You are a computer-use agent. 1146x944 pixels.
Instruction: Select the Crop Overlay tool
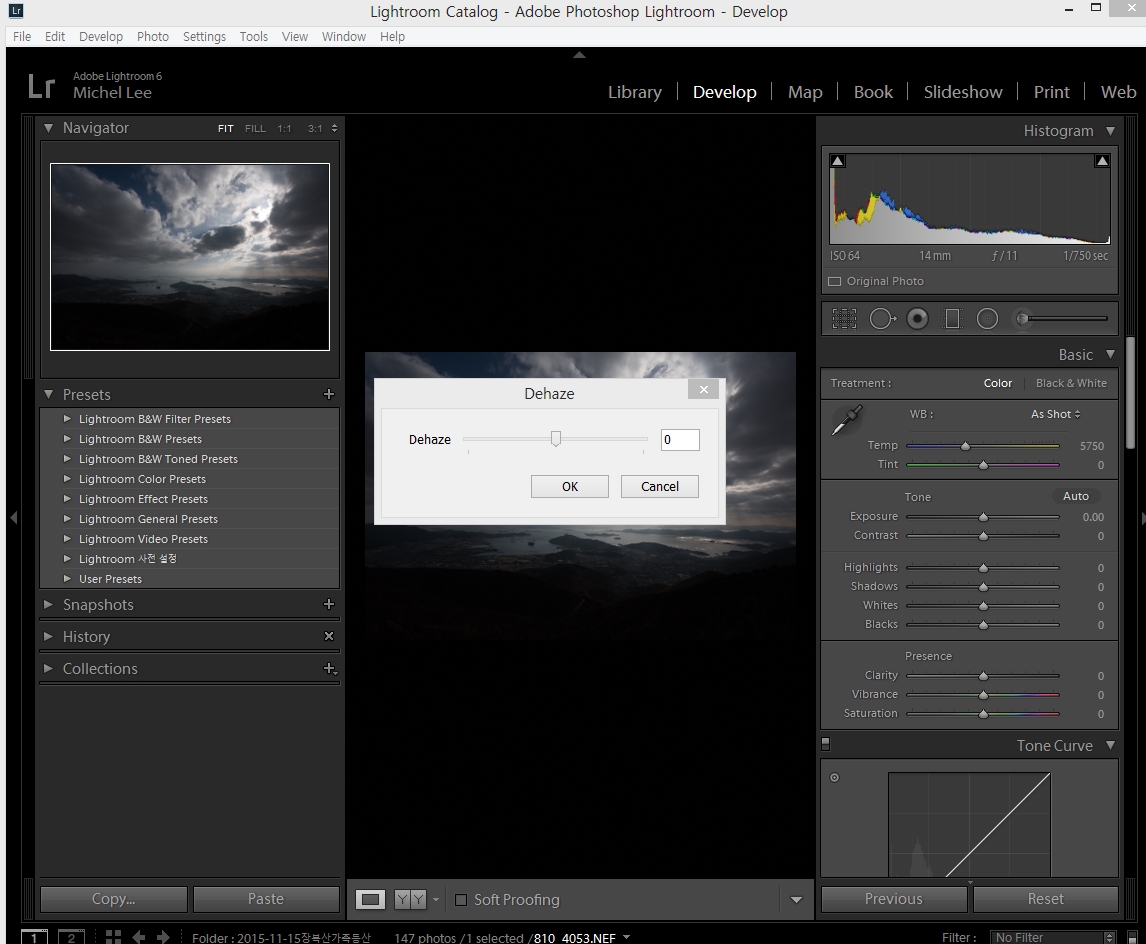tap(845, 319)
